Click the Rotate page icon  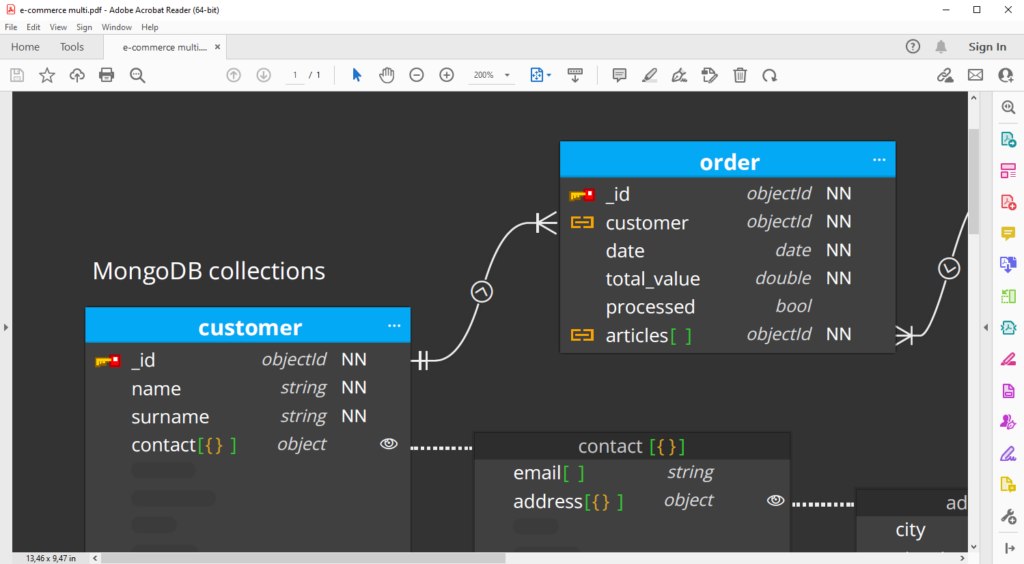click(770, 76)
